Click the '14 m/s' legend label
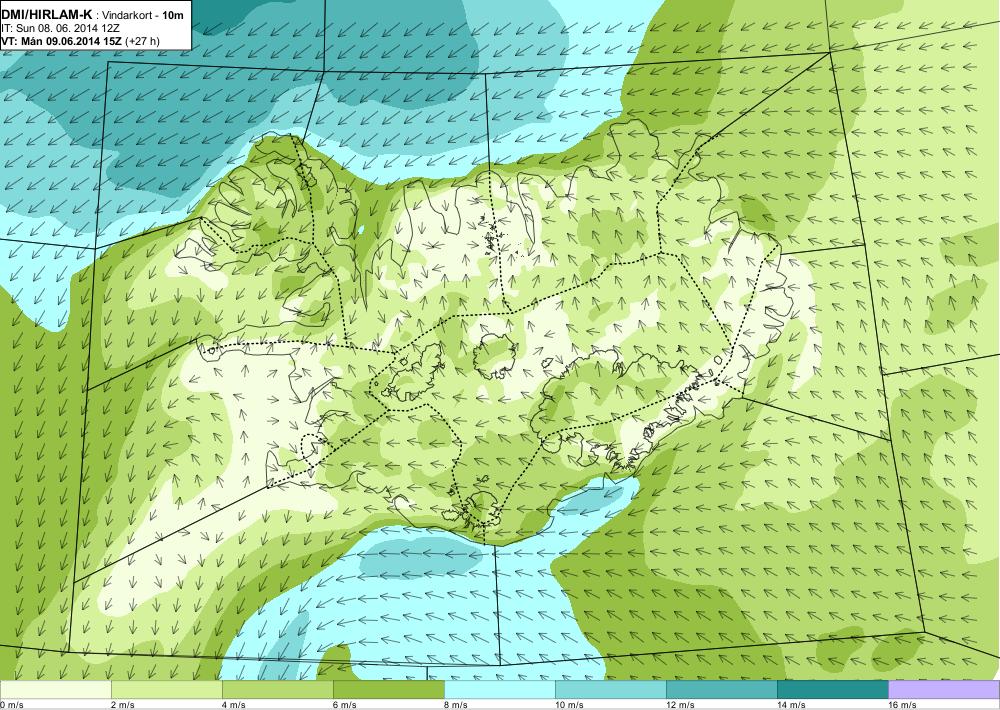 (791, 705)
